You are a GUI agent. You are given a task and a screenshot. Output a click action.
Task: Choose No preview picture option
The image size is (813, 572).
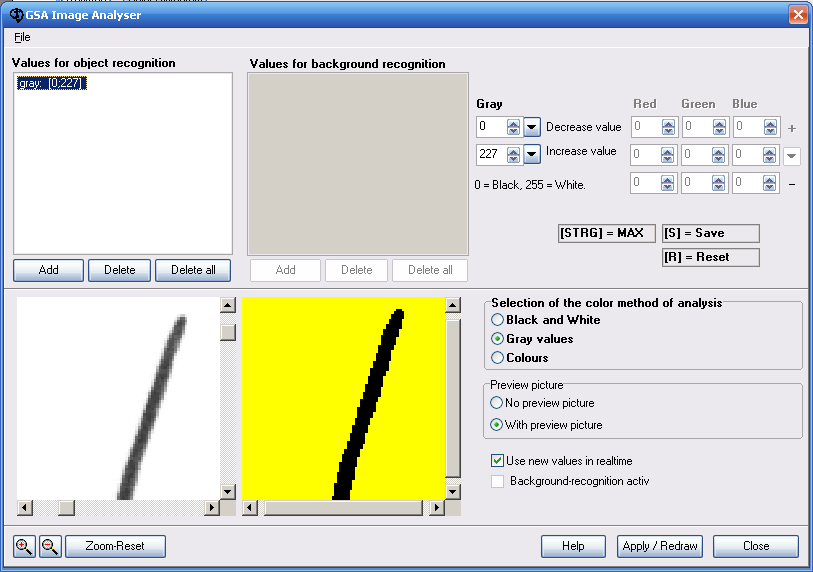496,402
